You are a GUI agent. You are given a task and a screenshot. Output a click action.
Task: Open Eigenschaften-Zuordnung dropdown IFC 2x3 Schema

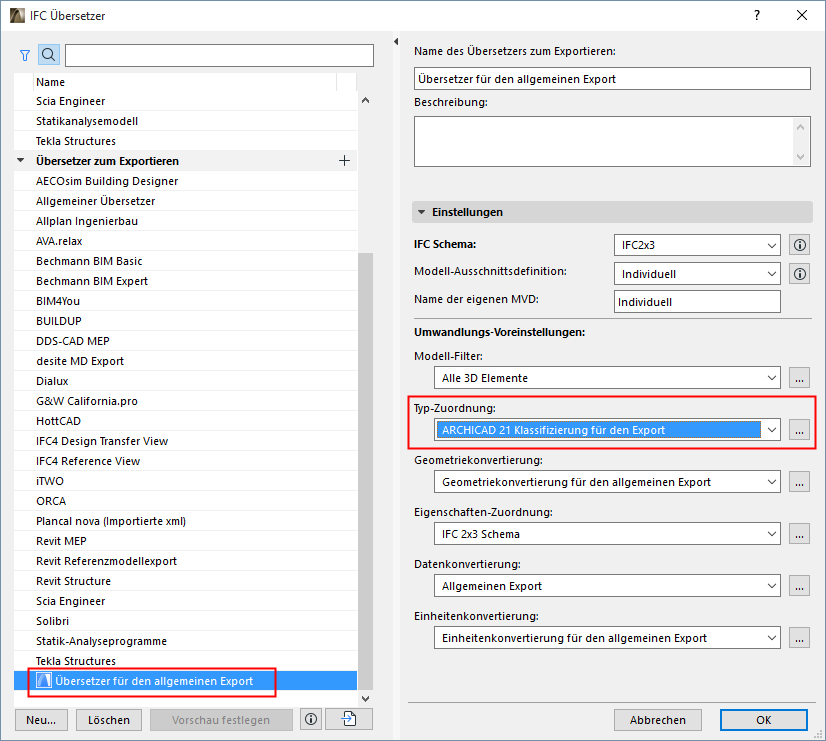(x=607, y=534)
